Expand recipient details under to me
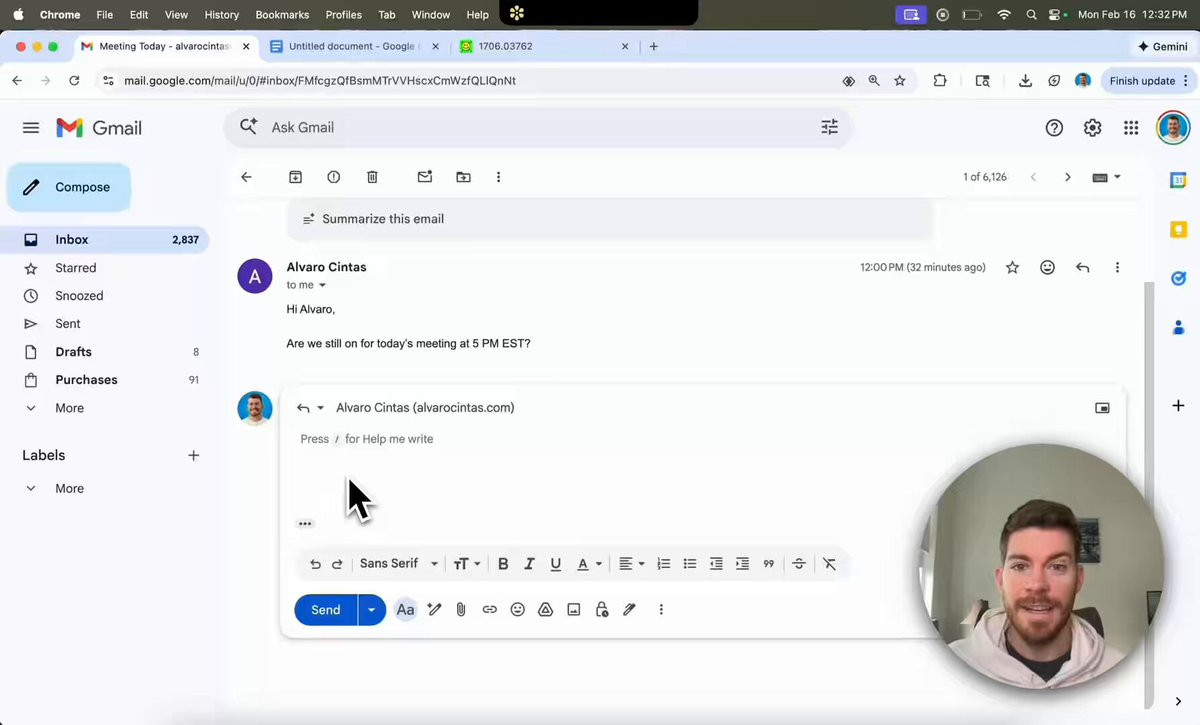 (x=322, y=285)
